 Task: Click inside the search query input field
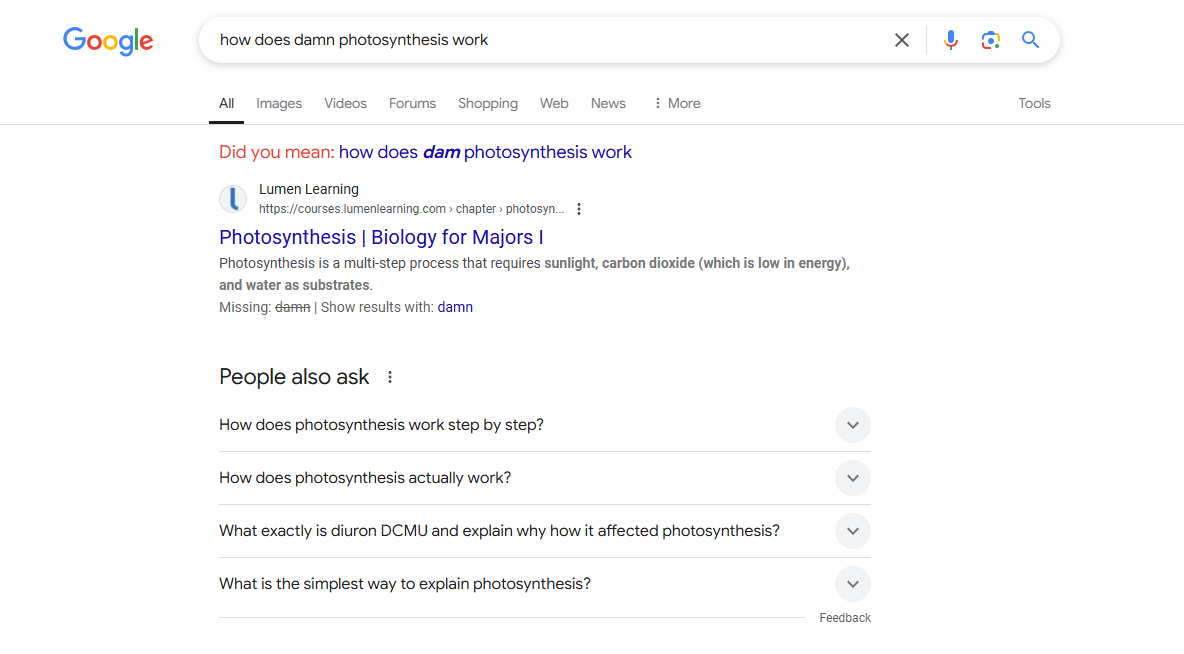click(540, 40)
